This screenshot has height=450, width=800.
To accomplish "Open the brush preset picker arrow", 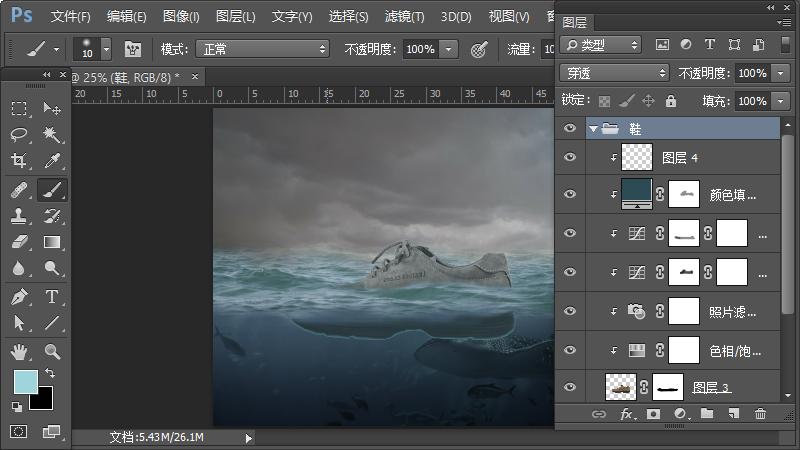I will [107, 50].
